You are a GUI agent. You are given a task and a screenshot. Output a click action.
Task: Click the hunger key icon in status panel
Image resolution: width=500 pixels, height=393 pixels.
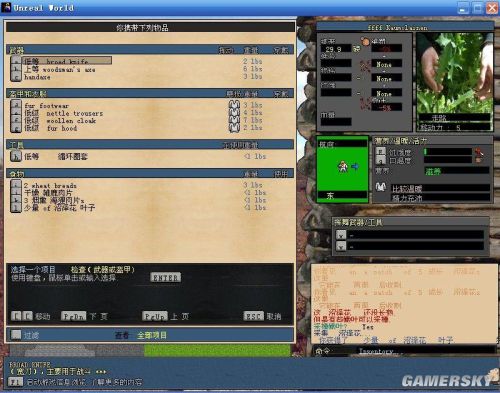pos(380,152)
